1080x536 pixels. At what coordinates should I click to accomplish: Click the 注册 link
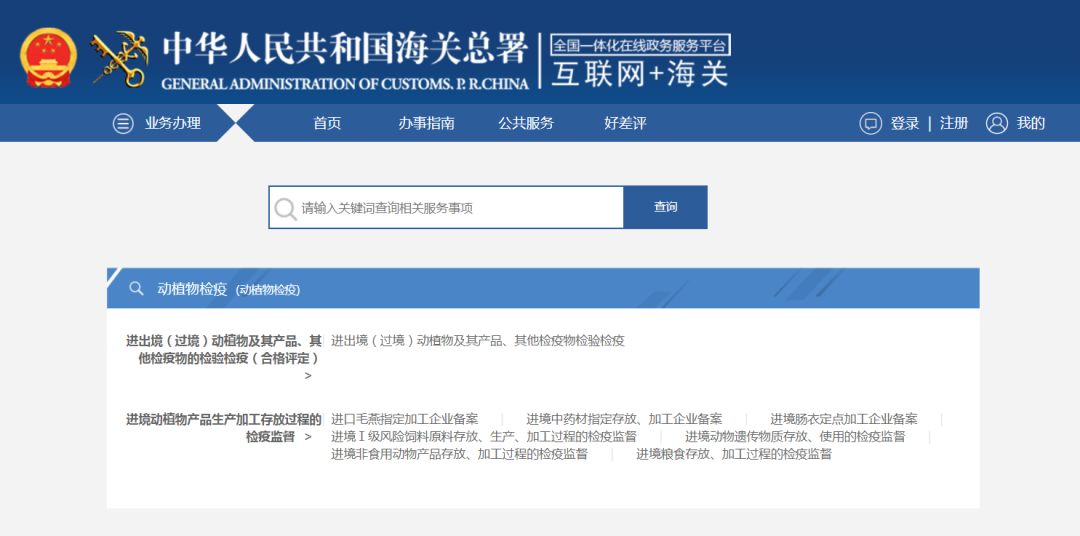[954, 124]
